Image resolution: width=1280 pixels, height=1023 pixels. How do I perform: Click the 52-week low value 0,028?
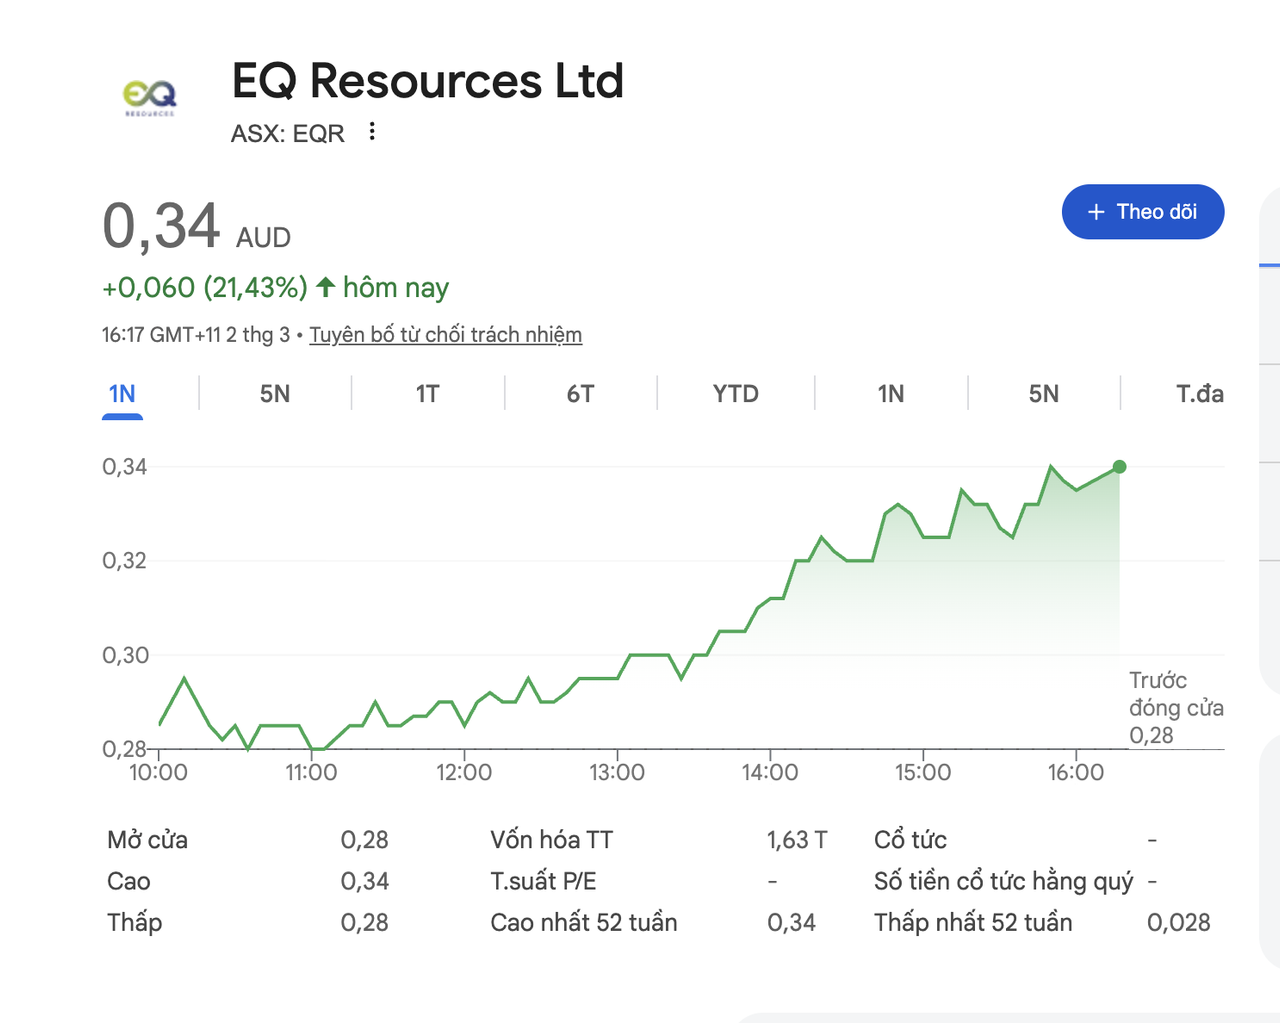pyautogui.click(x=1179, y=922)
